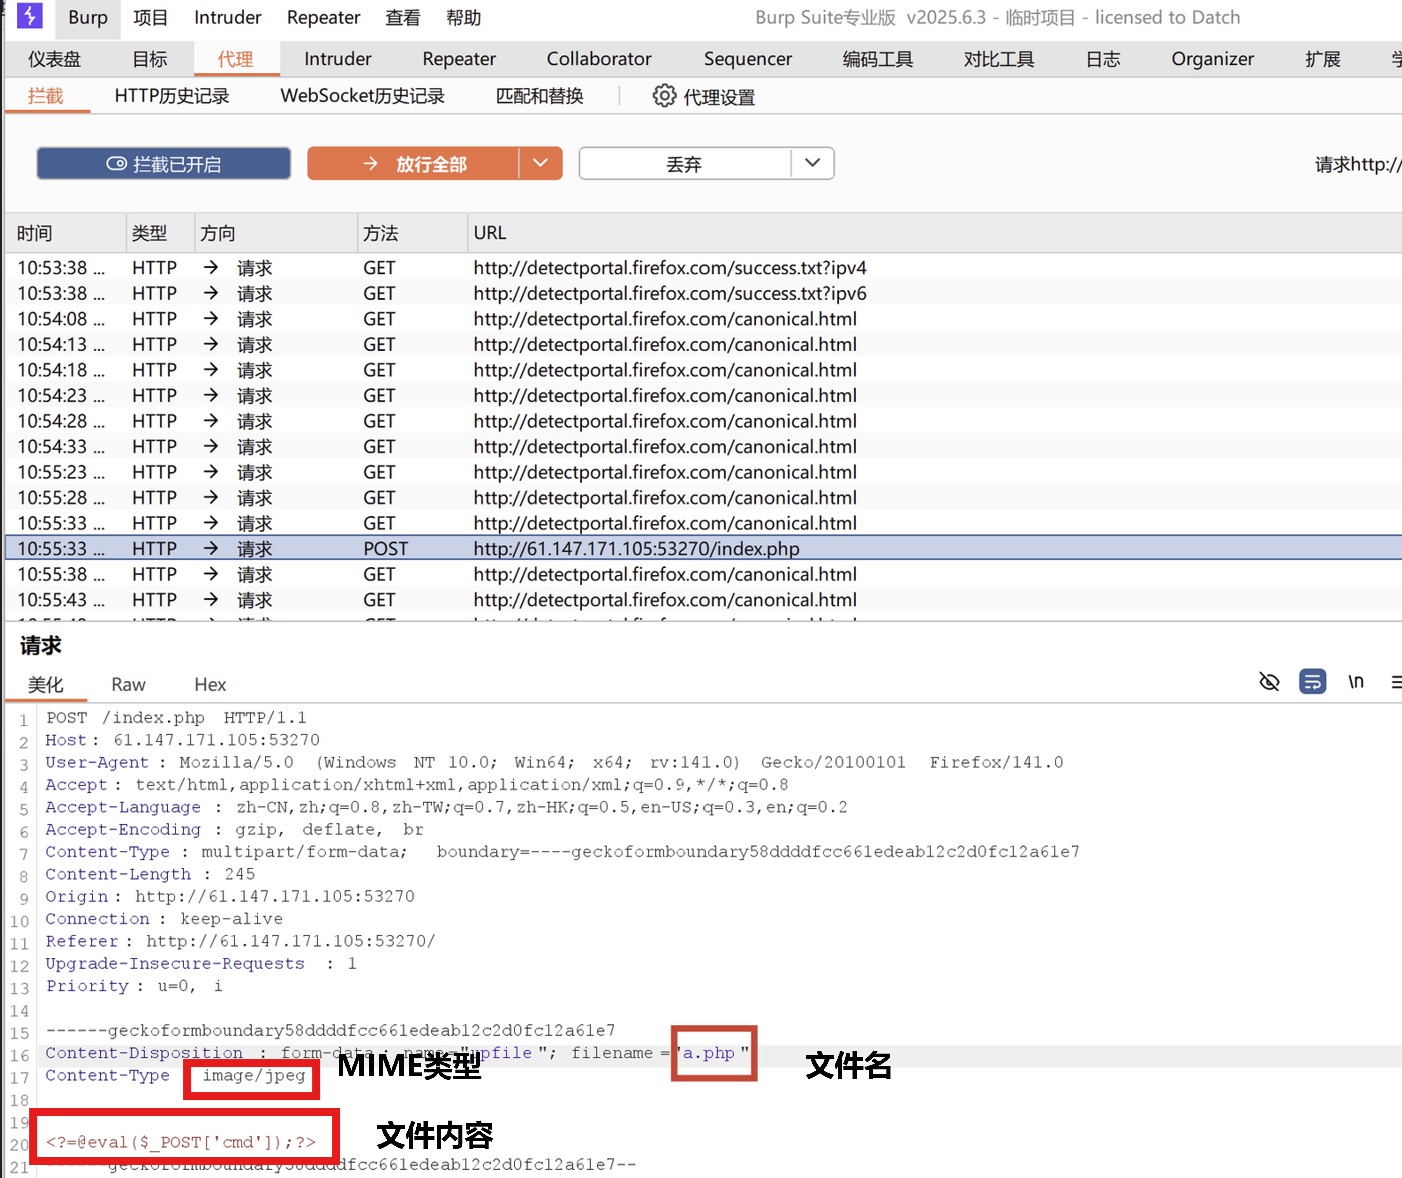Viewport: 1402px width, 1178px height.
Task: Switch to the 仪表盘 dashboard tab
Action: pyautogui.click(x=54, y=59)
